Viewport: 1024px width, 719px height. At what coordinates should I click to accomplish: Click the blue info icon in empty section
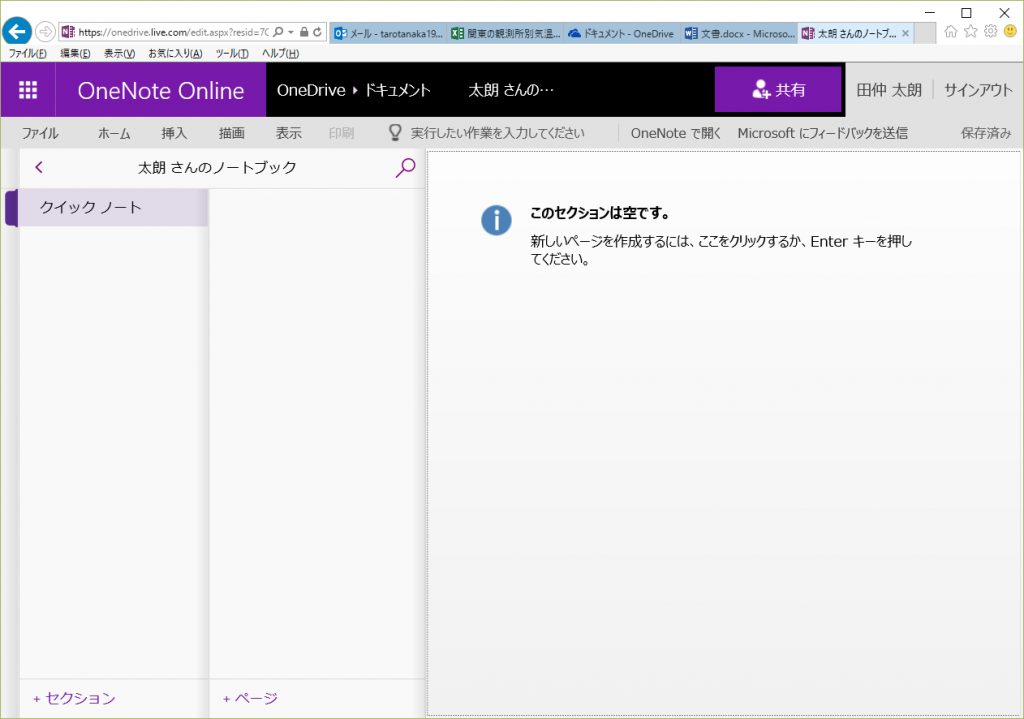pyautogui.click(x=496, y=220)
